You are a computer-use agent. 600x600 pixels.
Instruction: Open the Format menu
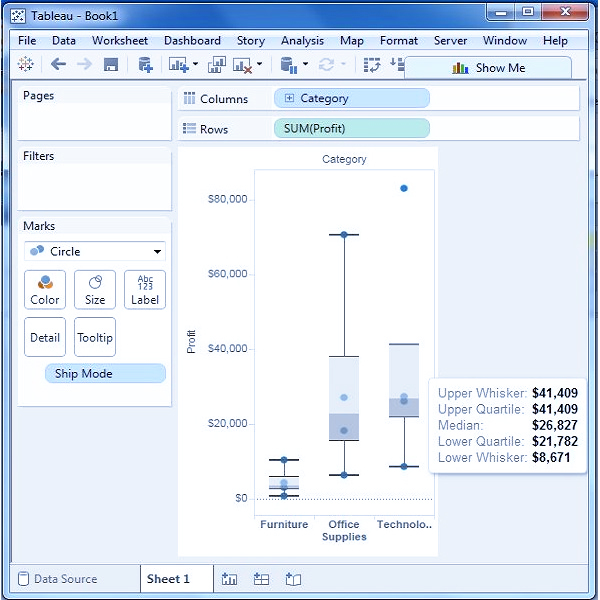(399, 41)
